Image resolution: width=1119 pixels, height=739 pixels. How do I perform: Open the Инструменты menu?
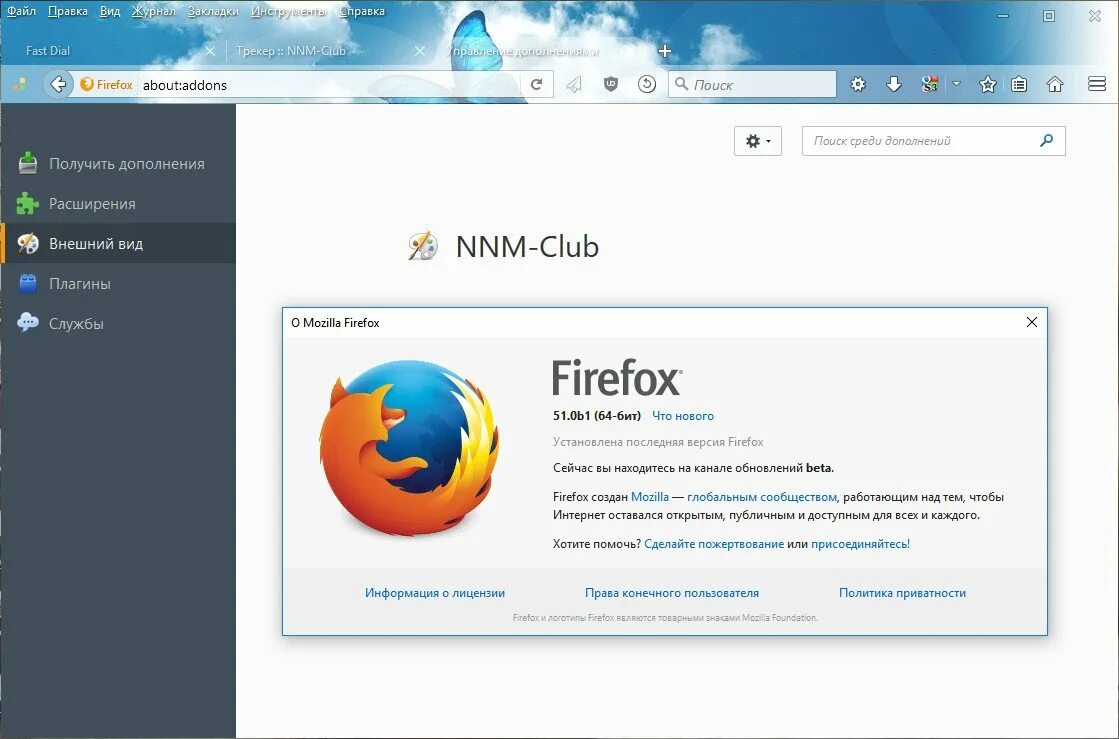289,11
